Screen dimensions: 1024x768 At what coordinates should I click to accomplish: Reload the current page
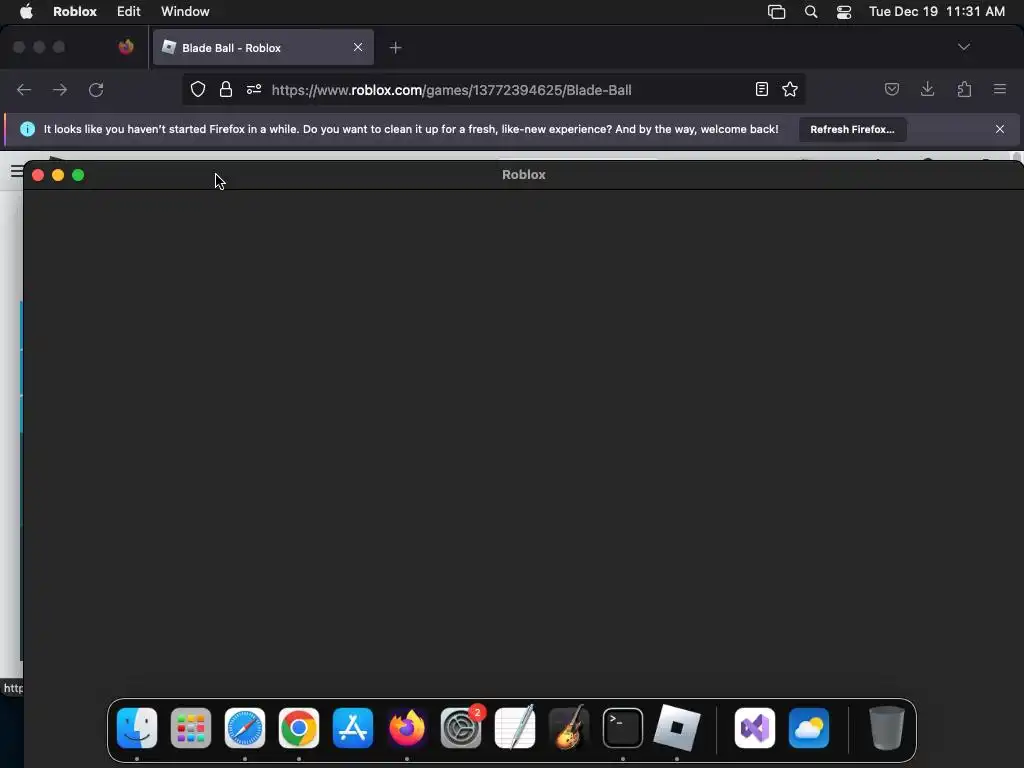[x=96, y=89]
